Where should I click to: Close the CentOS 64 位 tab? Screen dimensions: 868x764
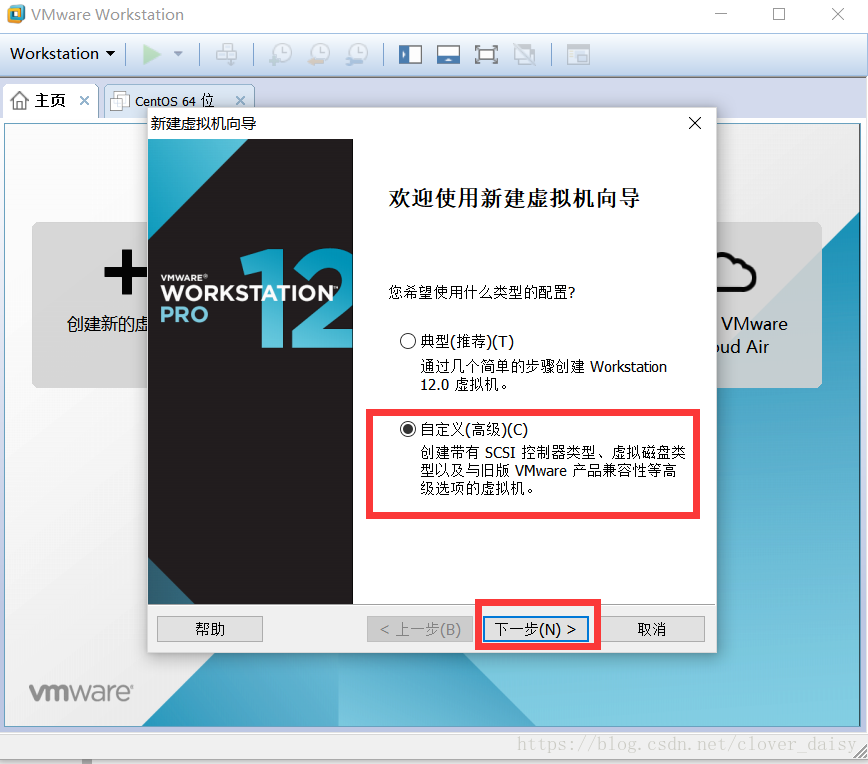tap(240, 101)
